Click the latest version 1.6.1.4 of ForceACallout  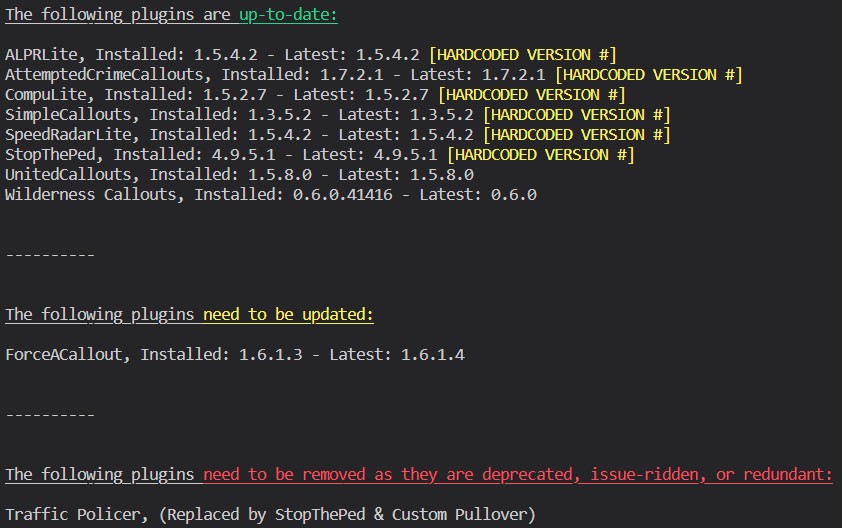click(432, 355)
